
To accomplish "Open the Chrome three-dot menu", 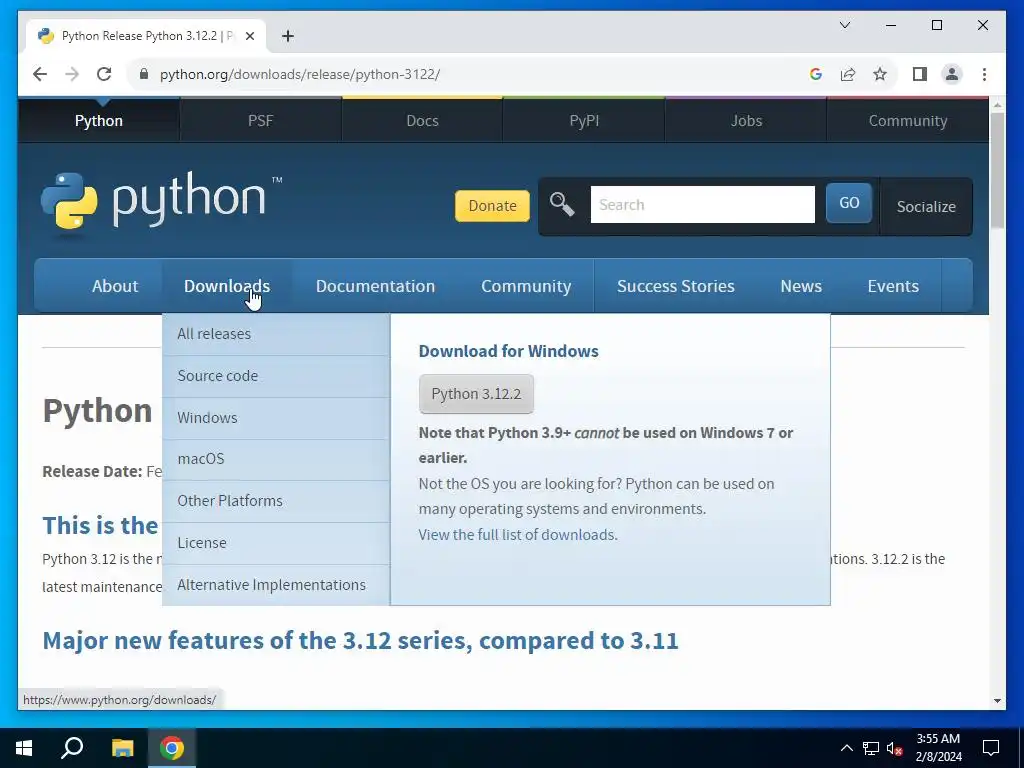I will [984, 74].
